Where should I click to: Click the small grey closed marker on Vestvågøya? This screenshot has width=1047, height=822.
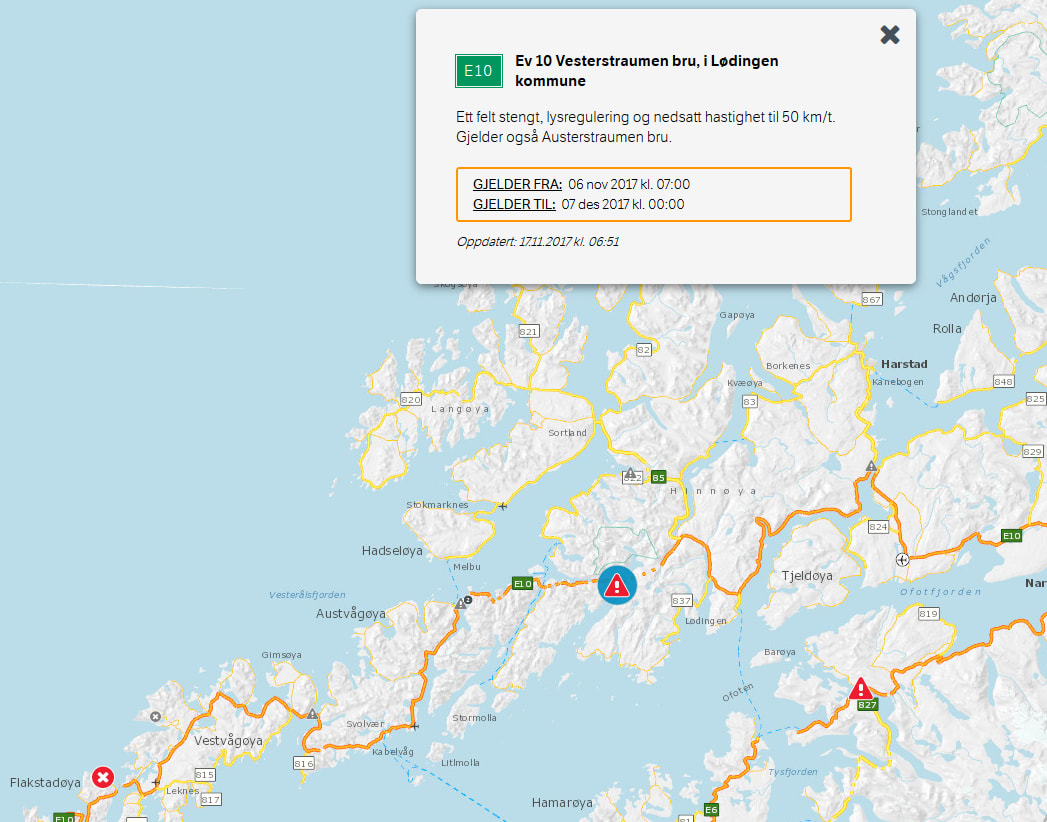(x=155, y=716)
